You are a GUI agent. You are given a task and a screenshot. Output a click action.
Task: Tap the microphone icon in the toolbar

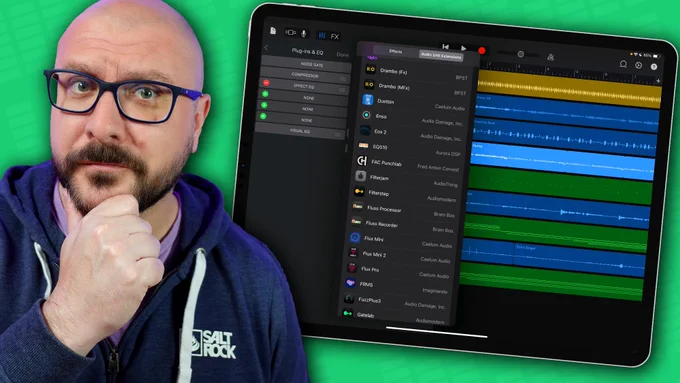tap(304, 33)
